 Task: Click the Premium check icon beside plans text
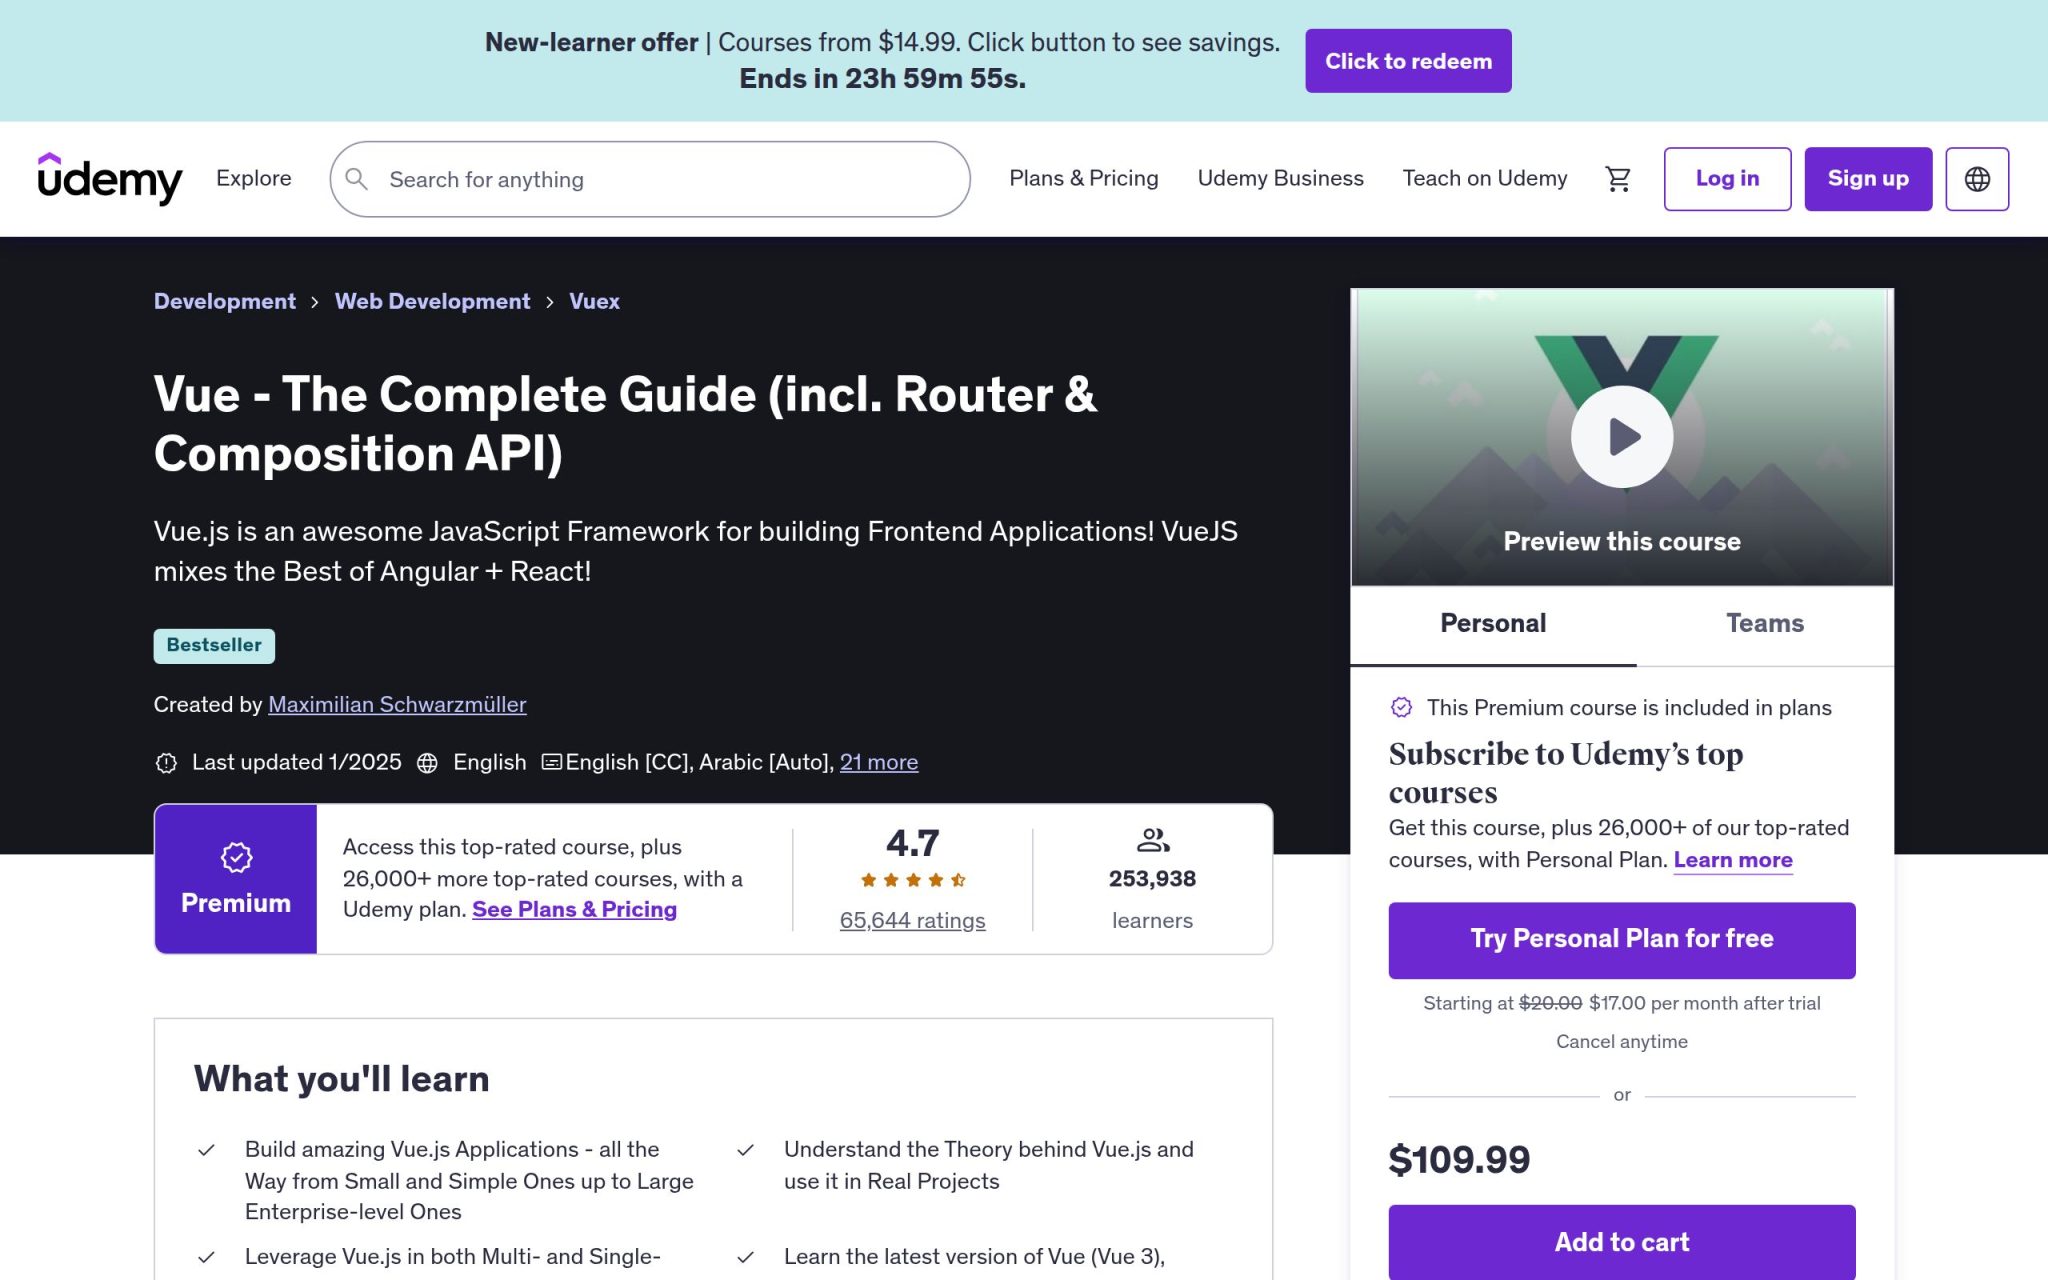click(1402, 707)
